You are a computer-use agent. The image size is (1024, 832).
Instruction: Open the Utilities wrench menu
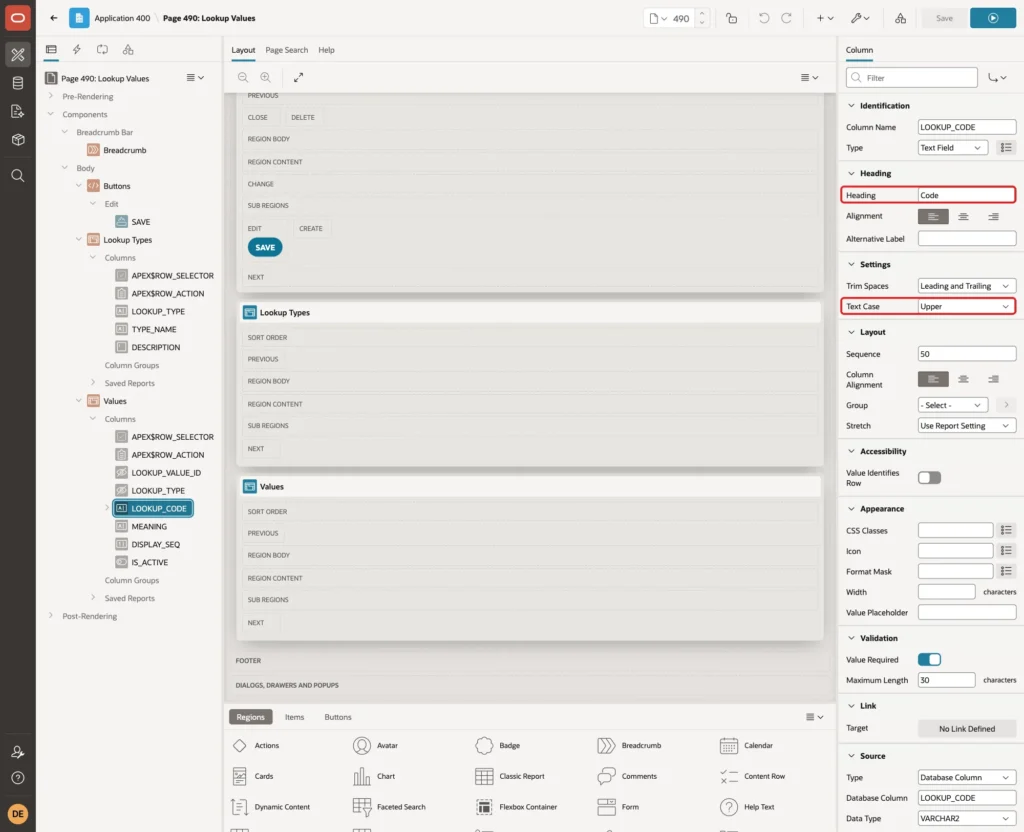(x=859, y=18)
